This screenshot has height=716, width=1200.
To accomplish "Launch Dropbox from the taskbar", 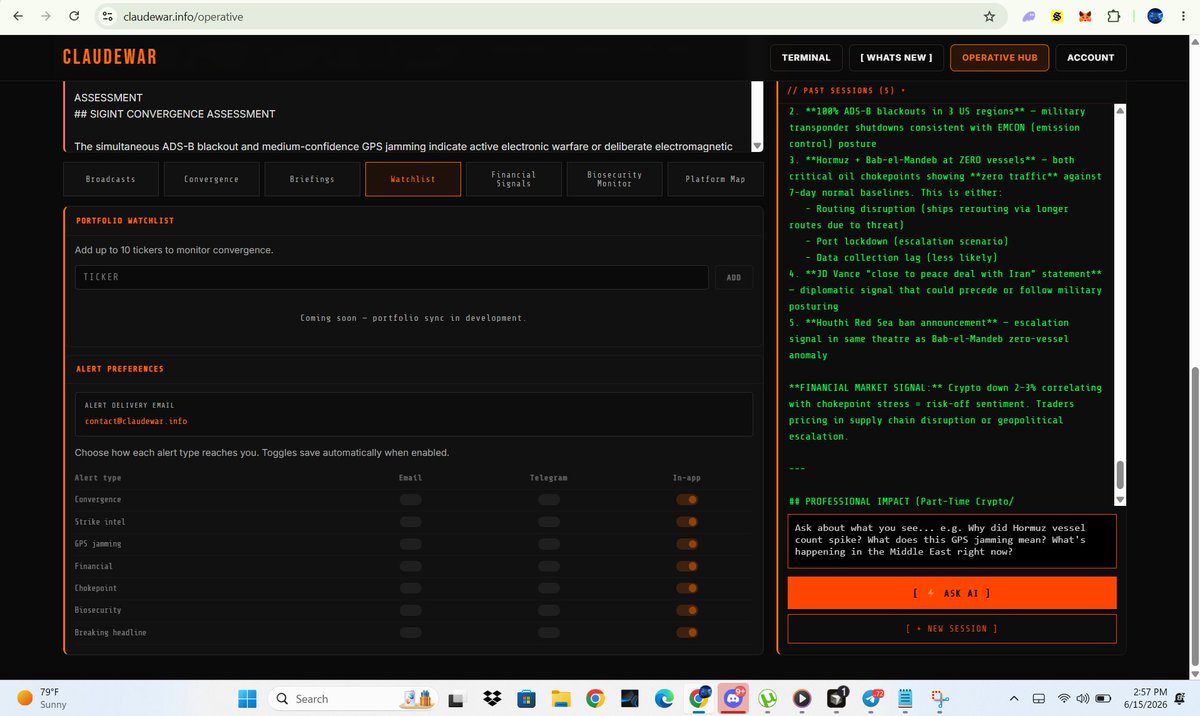I will pos(491,698).
